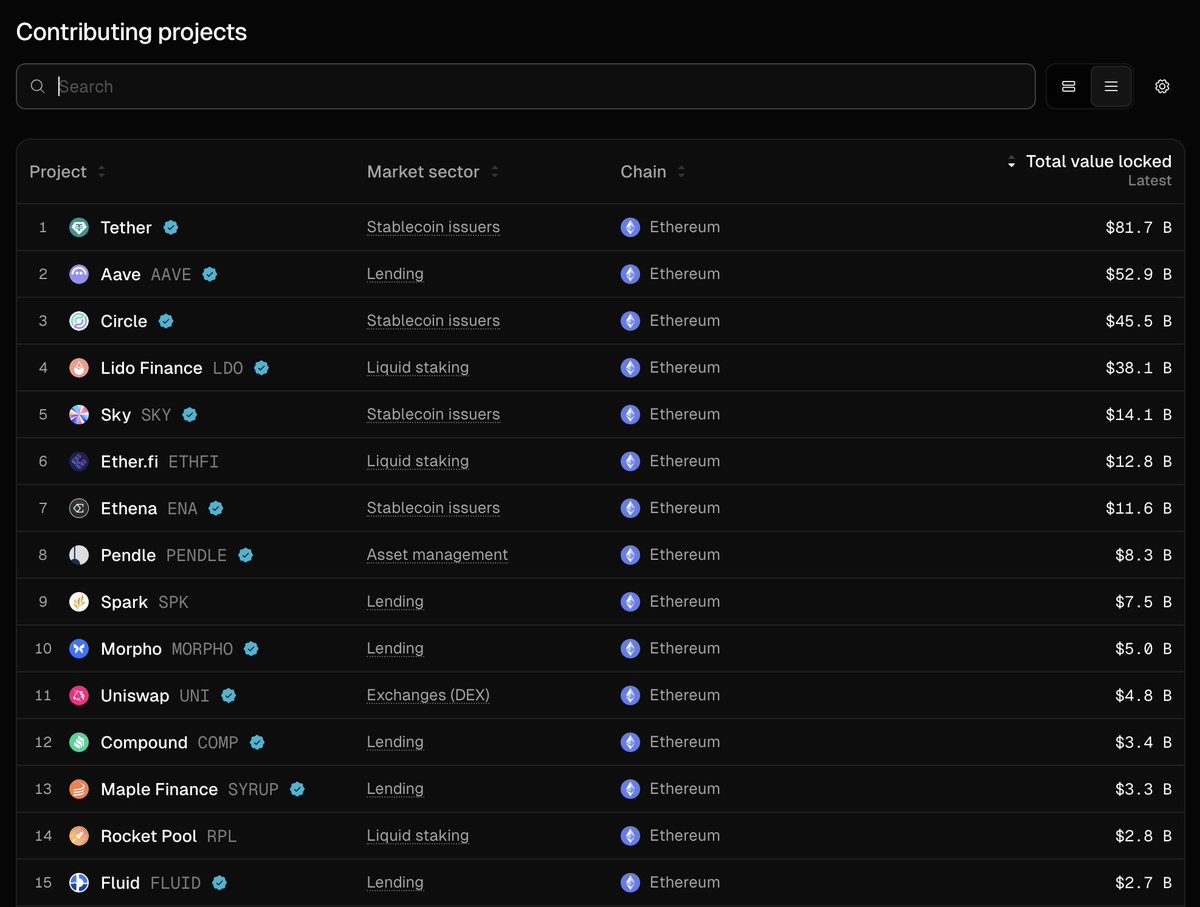This screenshot has width=1200, height=907.
Task: Open Lending link in Spark row
Action: pyautogui.click(x=395, y=601)
